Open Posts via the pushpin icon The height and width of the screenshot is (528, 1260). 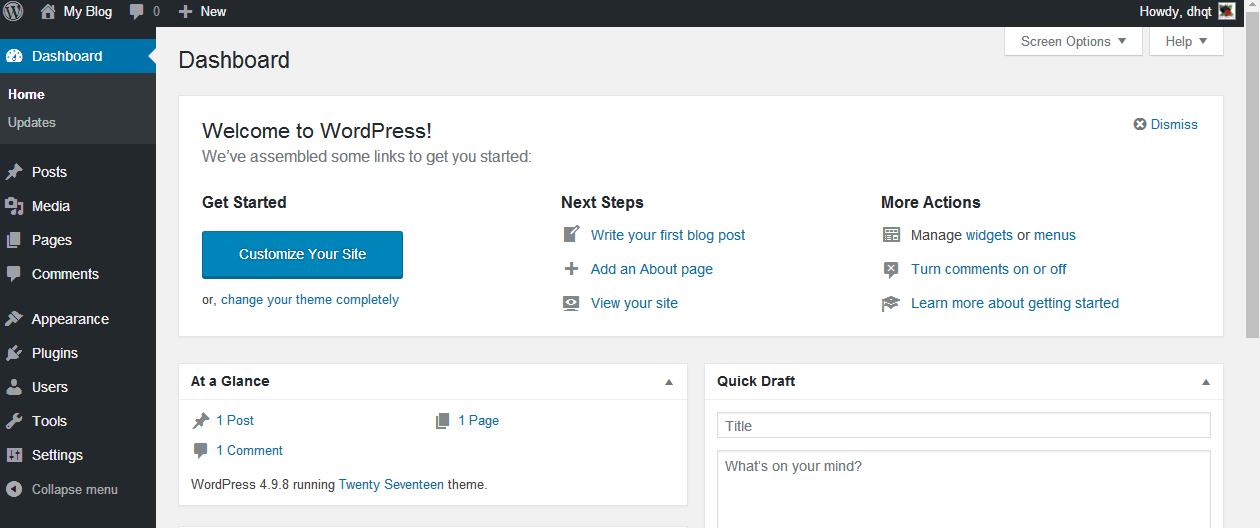tap(14, 172)
